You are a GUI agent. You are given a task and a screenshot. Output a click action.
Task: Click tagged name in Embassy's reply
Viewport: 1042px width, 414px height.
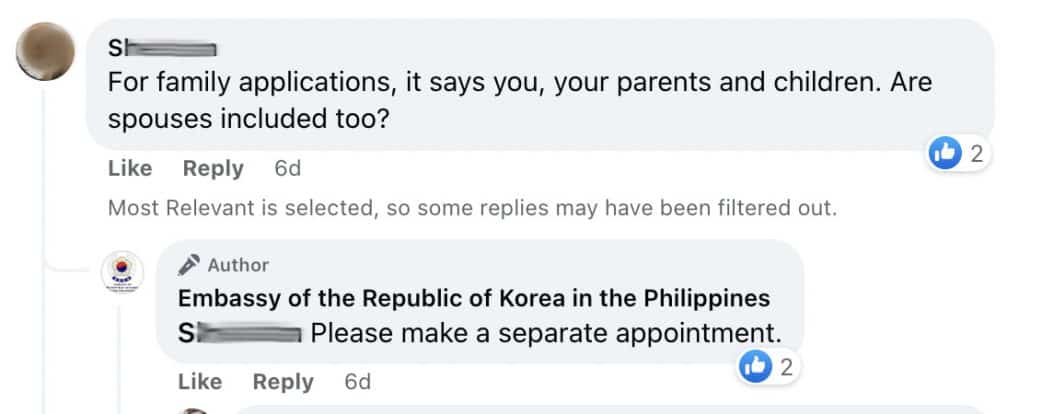(x=240, y=331)
